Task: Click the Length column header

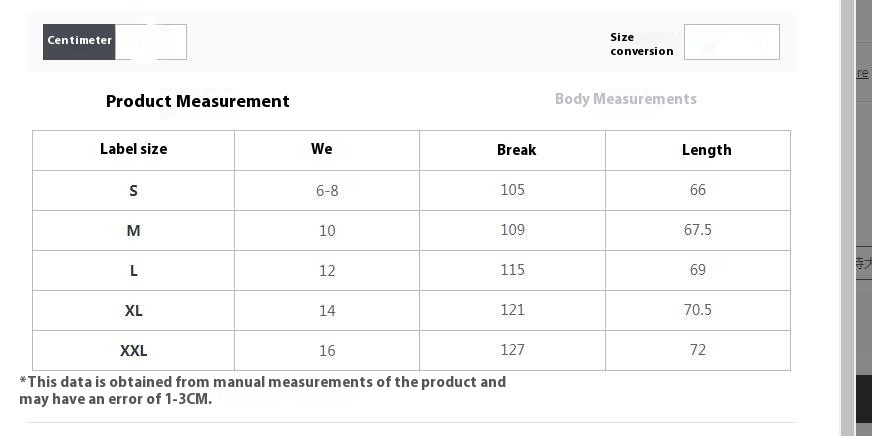Action: click(706, 150)
